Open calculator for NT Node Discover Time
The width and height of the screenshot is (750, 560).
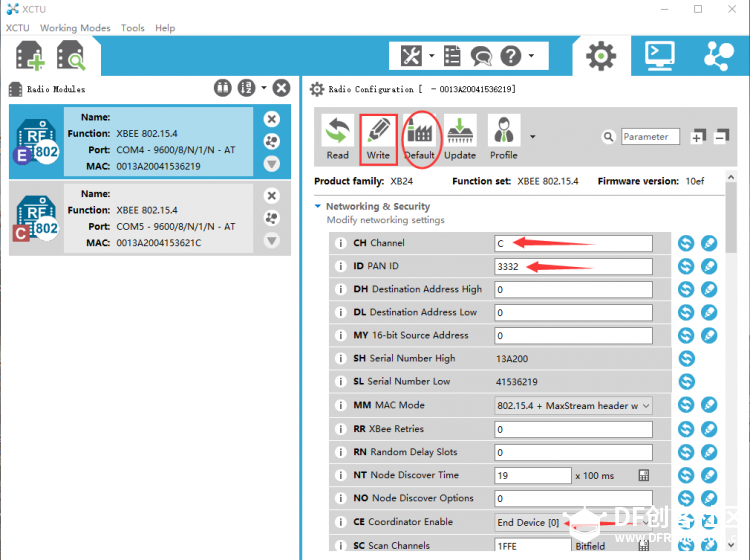pos(644,475)
